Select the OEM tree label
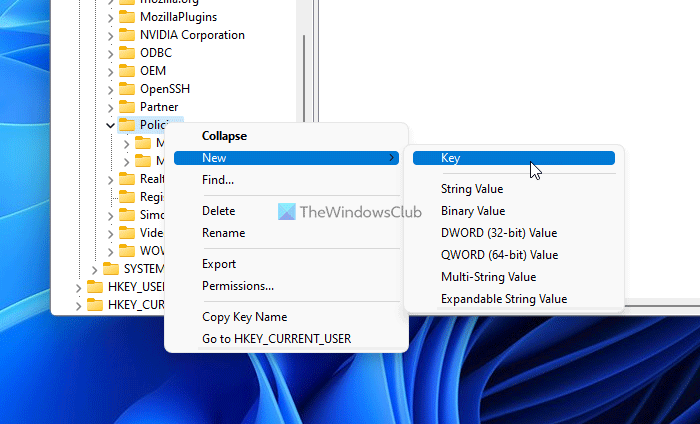Viewport: 700px width, 424px height. click(x=153, y=71)
